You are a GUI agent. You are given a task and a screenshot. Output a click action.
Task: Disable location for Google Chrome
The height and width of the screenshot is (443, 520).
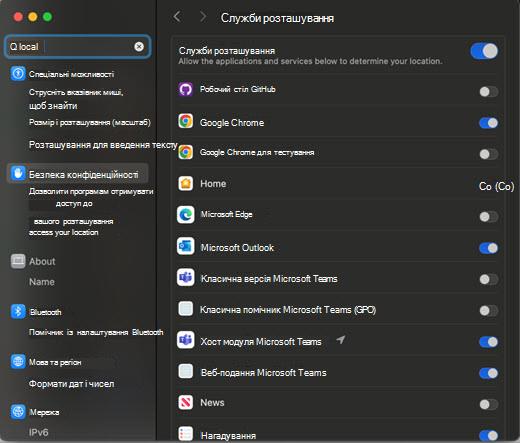pos(489,123)
